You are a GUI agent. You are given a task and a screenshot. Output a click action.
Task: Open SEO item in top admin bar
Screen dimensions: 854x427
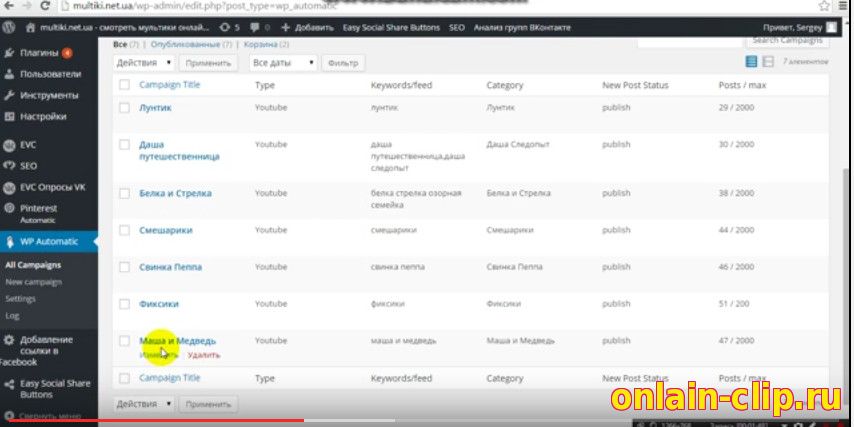(457, 27)
